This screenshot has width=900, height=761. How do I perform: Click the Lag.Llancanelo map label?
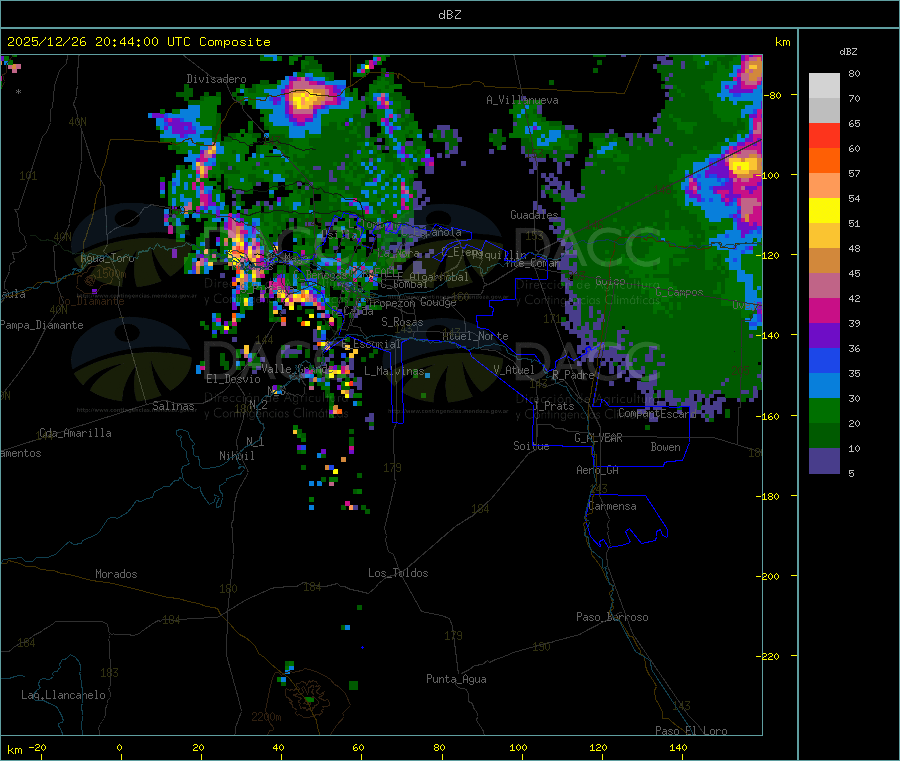pos(64,695)
